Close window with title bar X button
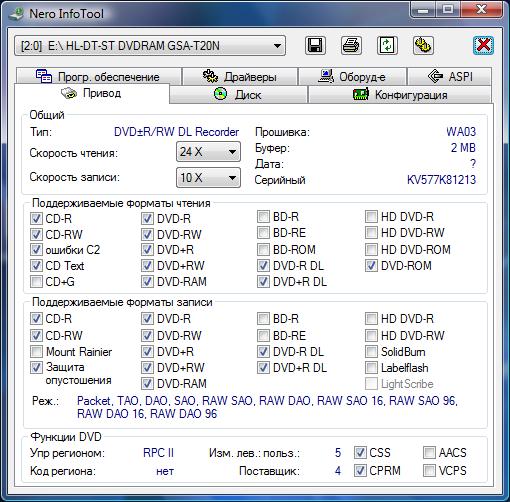Image resolution: width=510 pixels, height=502 pixels. tap(482, 9)
